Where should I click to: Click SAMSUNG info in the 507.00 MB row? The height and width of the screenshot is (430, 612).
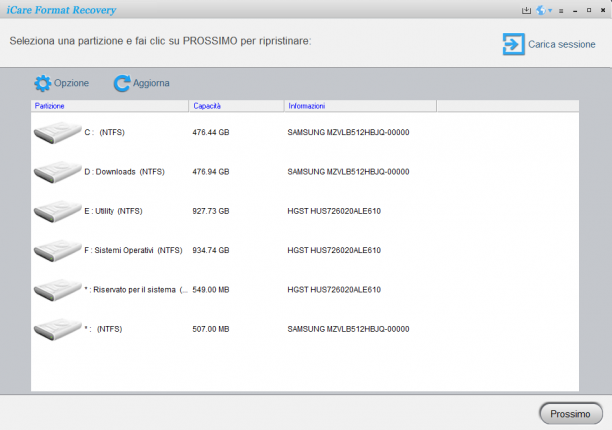pos(348,329)
